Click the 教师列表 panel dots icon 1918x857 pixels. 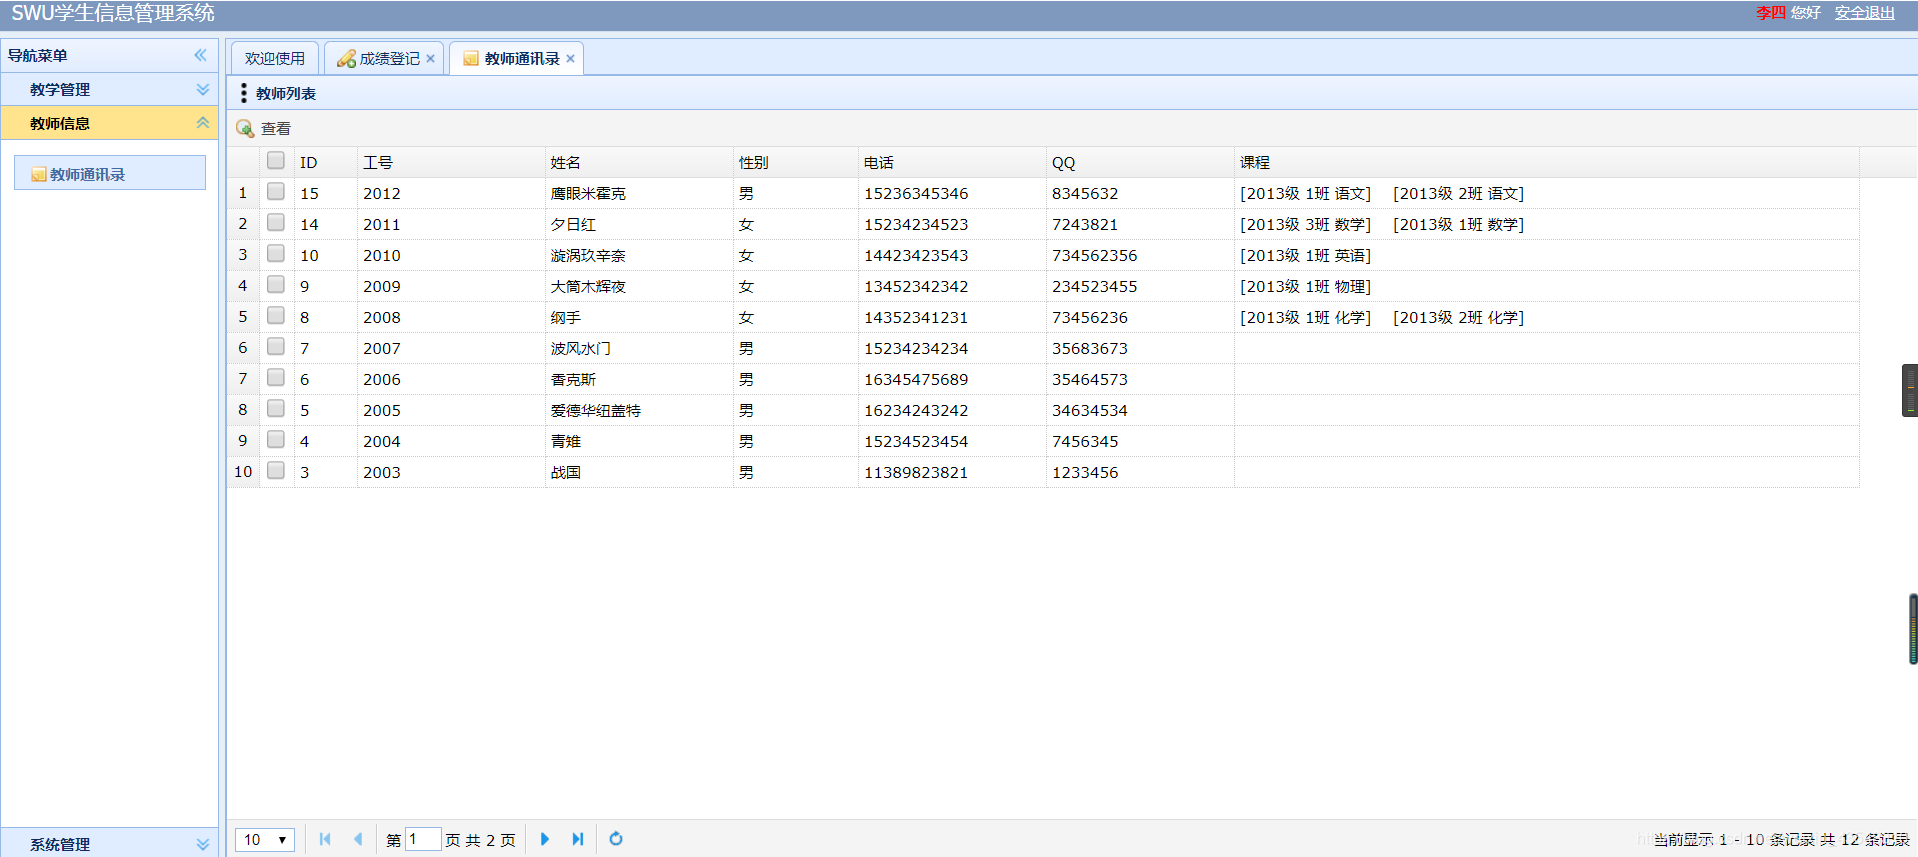[x=244, y=93]
